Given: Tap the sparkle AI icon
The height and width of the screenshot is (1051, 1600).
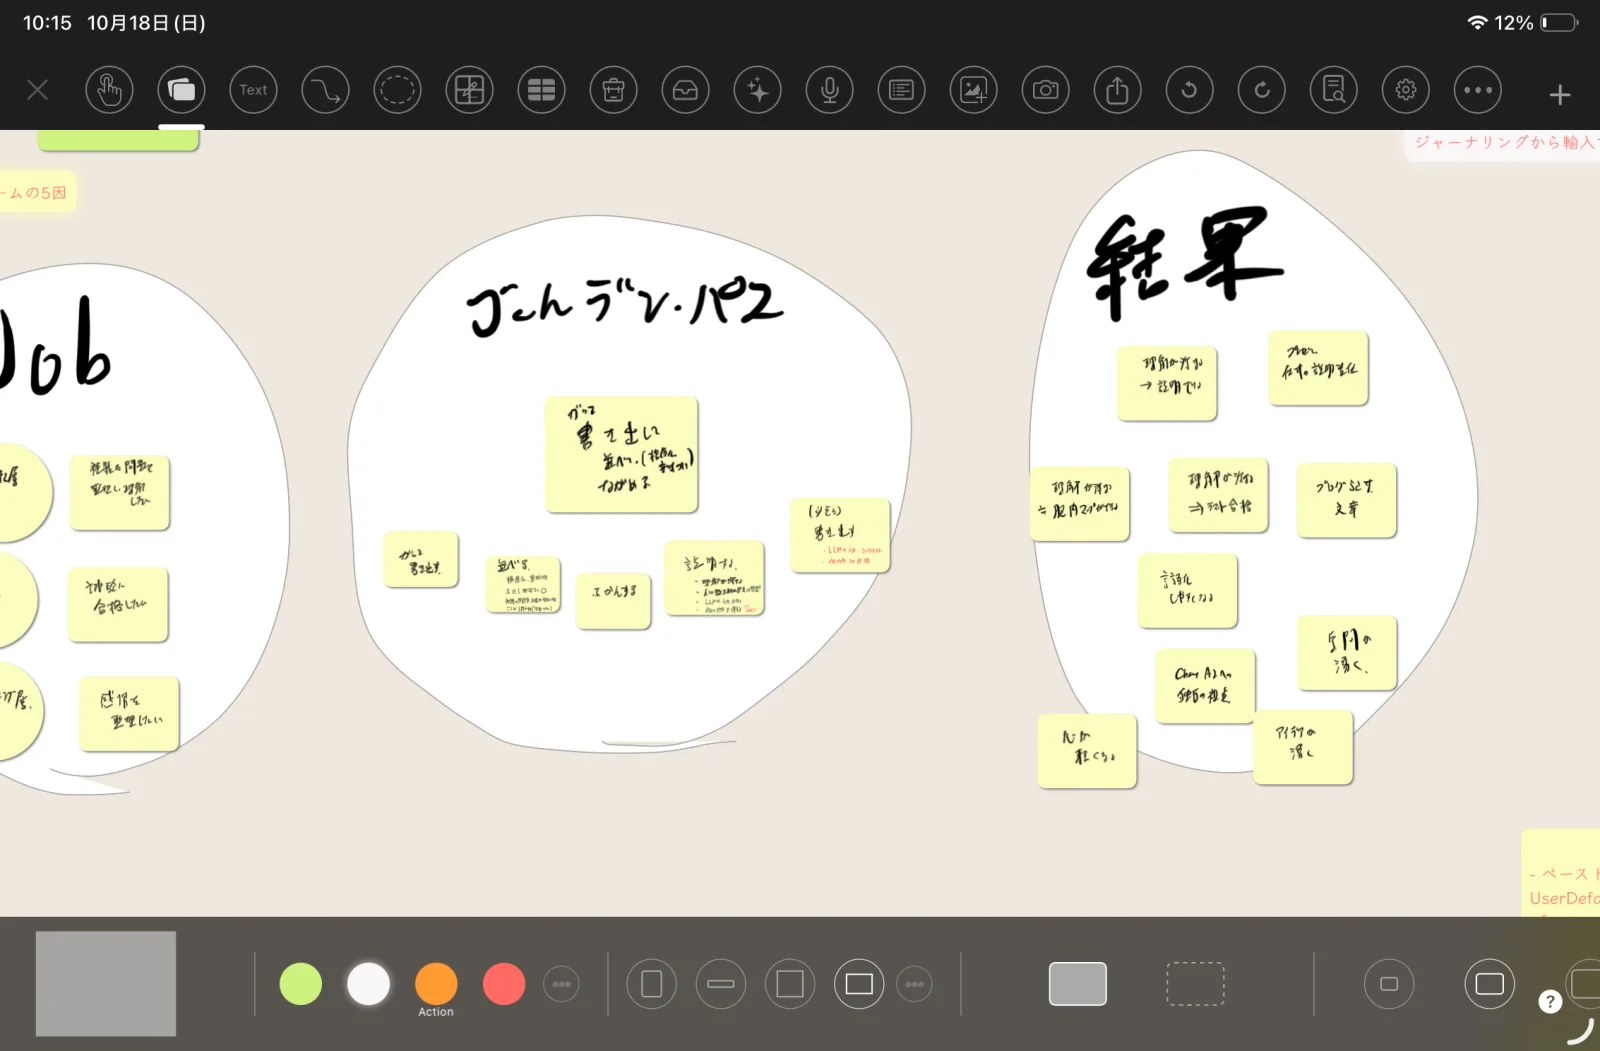Looking at the screenshot, I should (x=757, y=90).
